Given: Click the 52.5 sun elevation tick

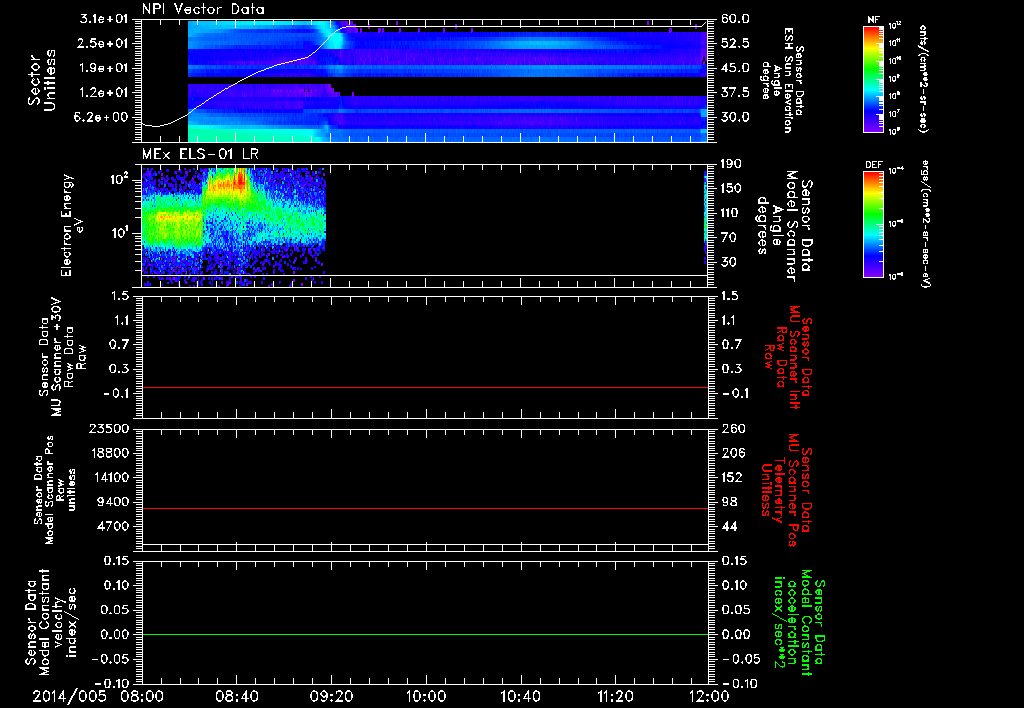Looking at the screenshot, I should pos(735,43).
